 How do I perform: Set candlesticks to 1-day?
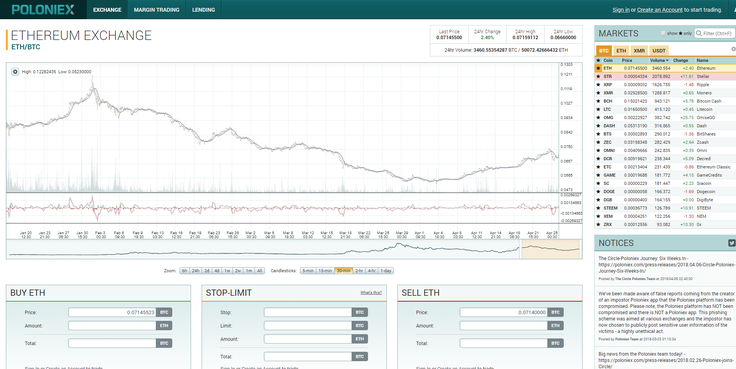pyautogui.click(x=386, y=271)
